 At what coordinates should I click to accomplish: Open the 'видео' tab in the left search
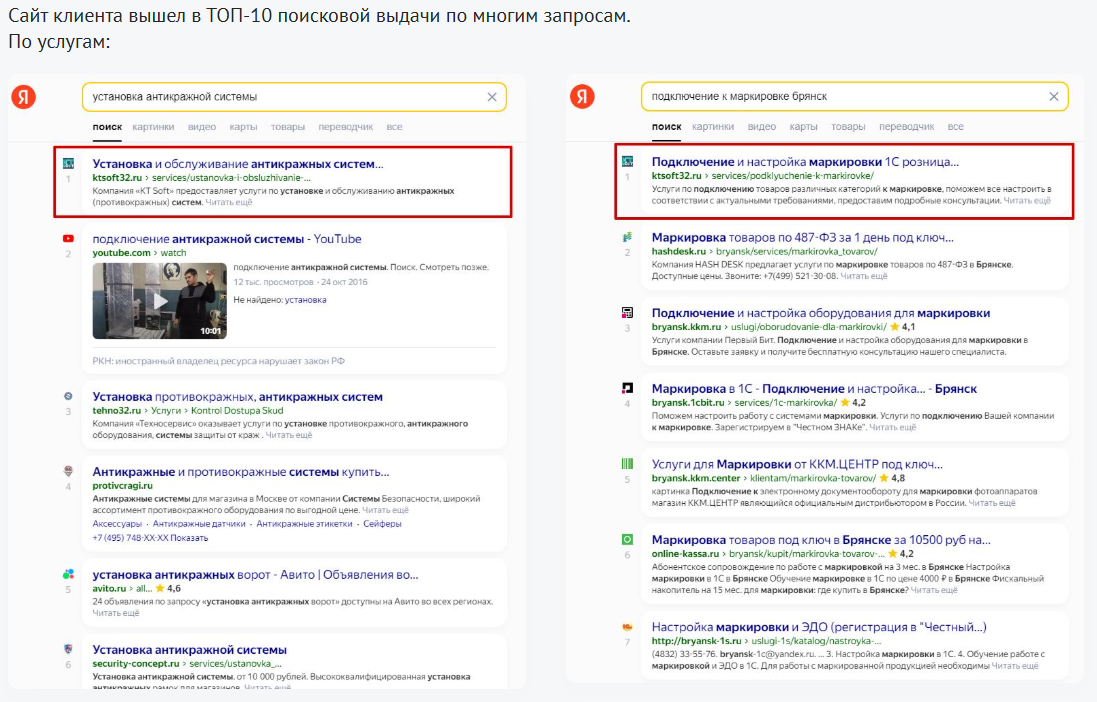[201, 127]
